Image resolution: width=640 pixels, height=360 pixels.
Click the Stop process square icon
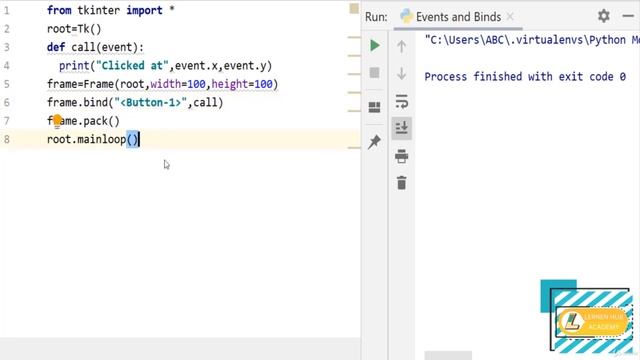[x=374, y=73]
